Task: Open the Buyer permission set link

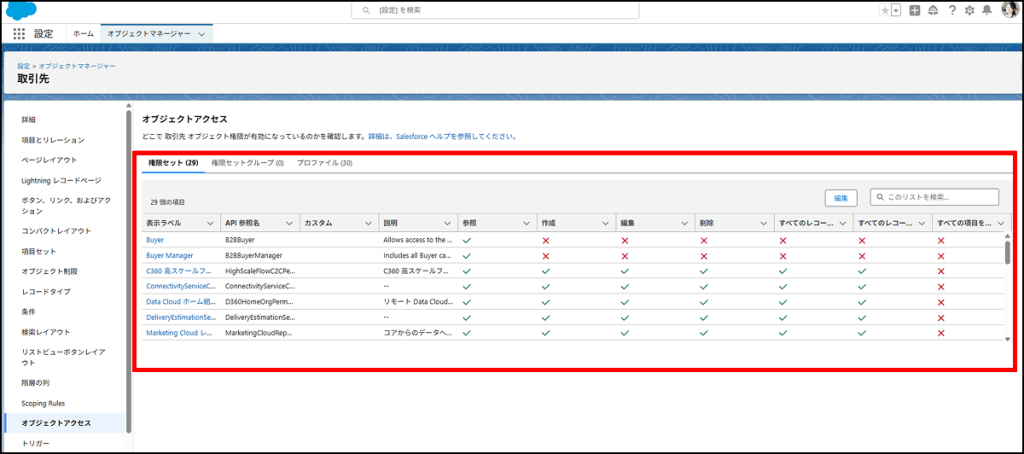Action: click(155, 240)
